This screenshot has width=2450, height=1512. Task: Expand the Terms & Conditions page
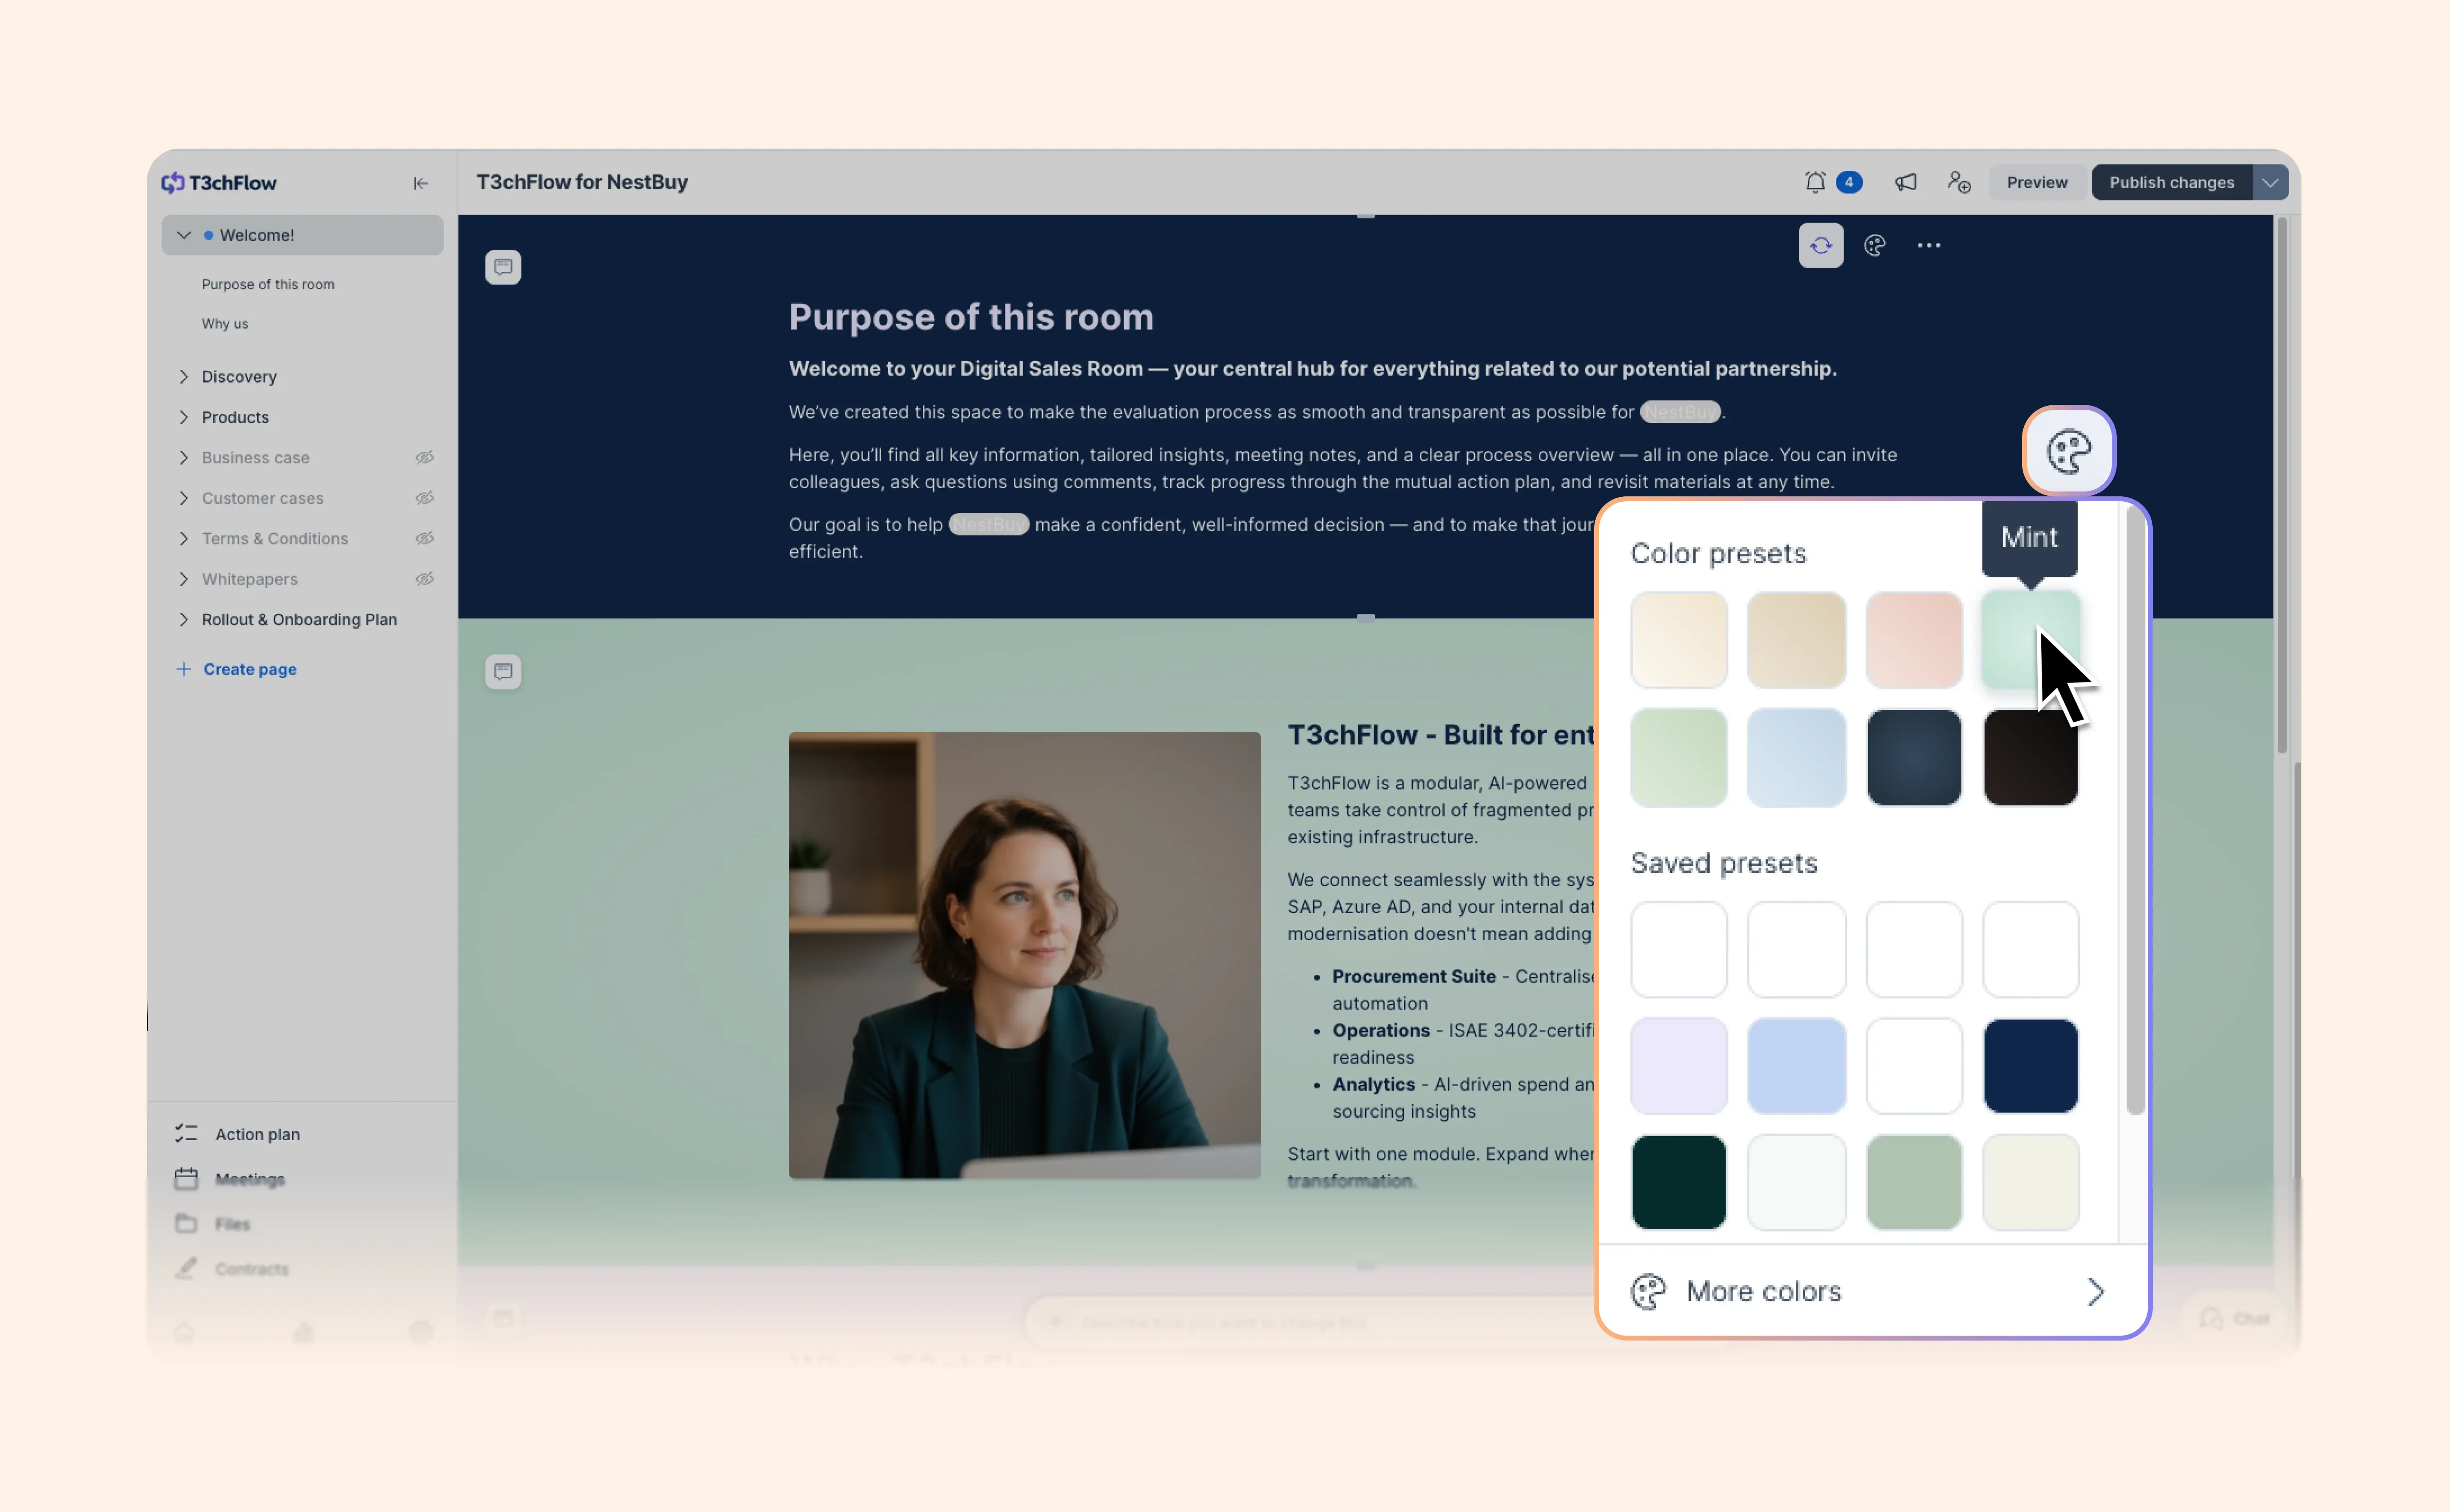[184, 538]
